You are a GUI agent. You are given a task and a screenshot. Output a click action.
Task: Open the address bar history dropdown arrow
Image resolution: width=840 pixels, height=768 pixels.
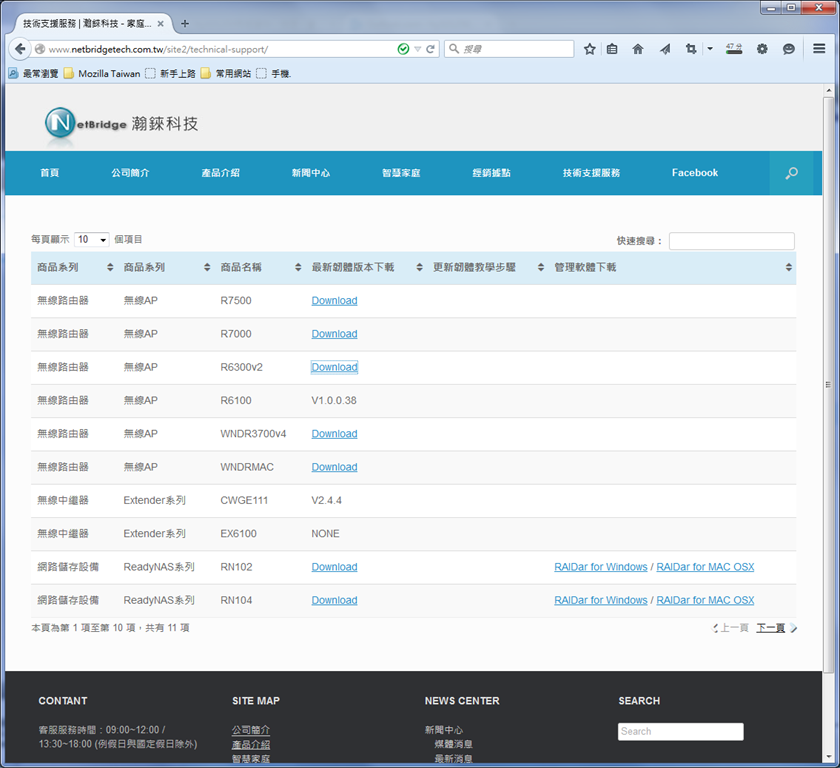(417, 49)
